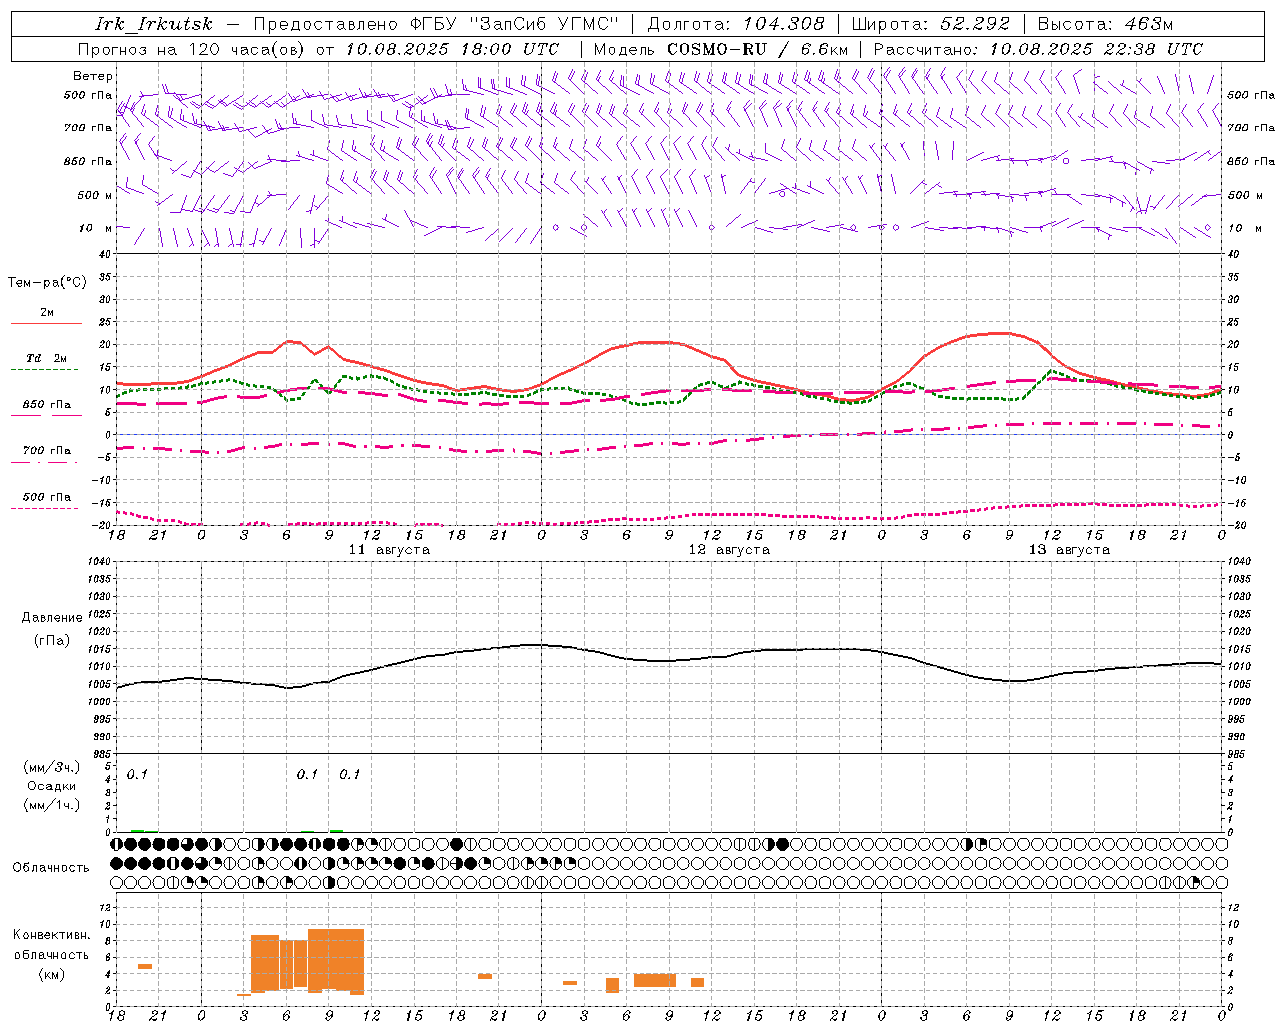The image size is (1280, 1024).
Task: Click the 'Модель COSMO-RU / 6.6км' text
Action: point(720,49)
